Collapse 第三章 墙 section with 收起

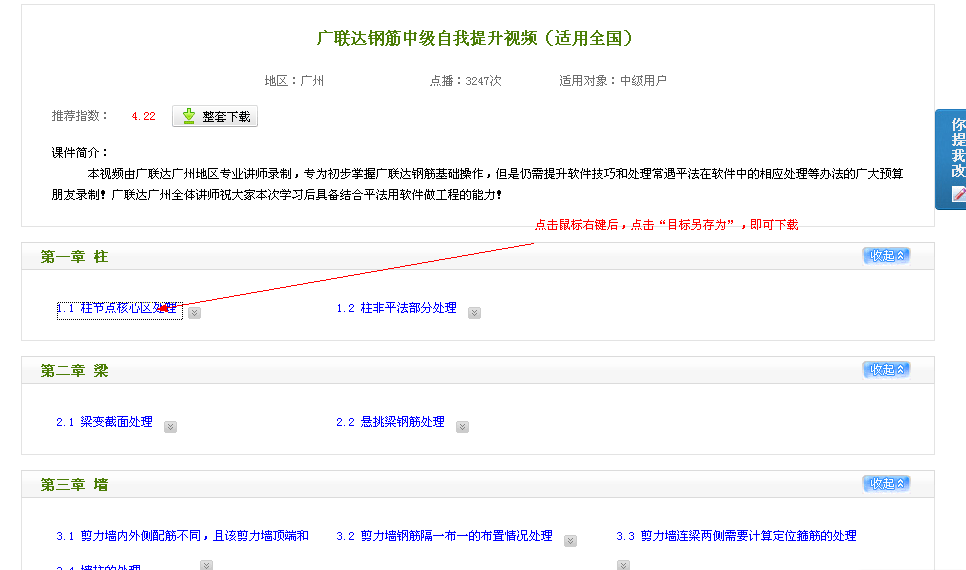click(x=887, y=484)
